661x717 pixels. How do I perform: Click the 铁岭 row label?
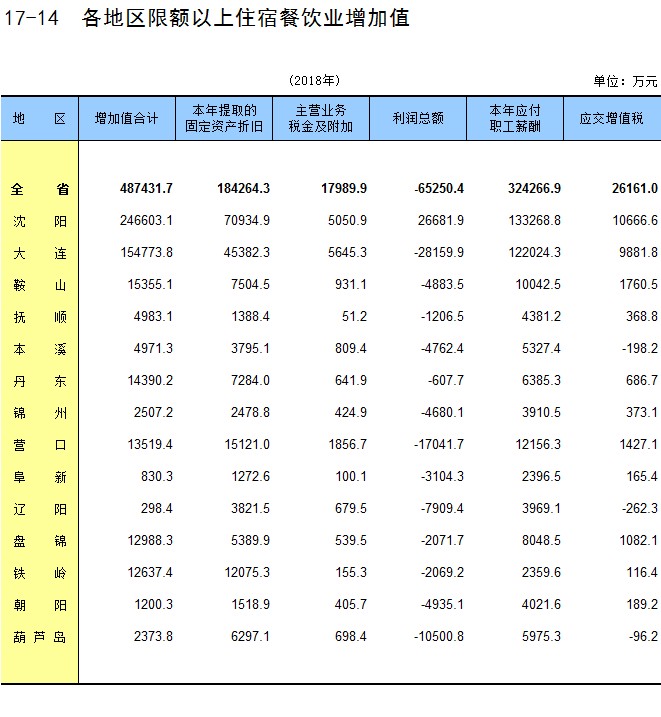pos(40,573)
